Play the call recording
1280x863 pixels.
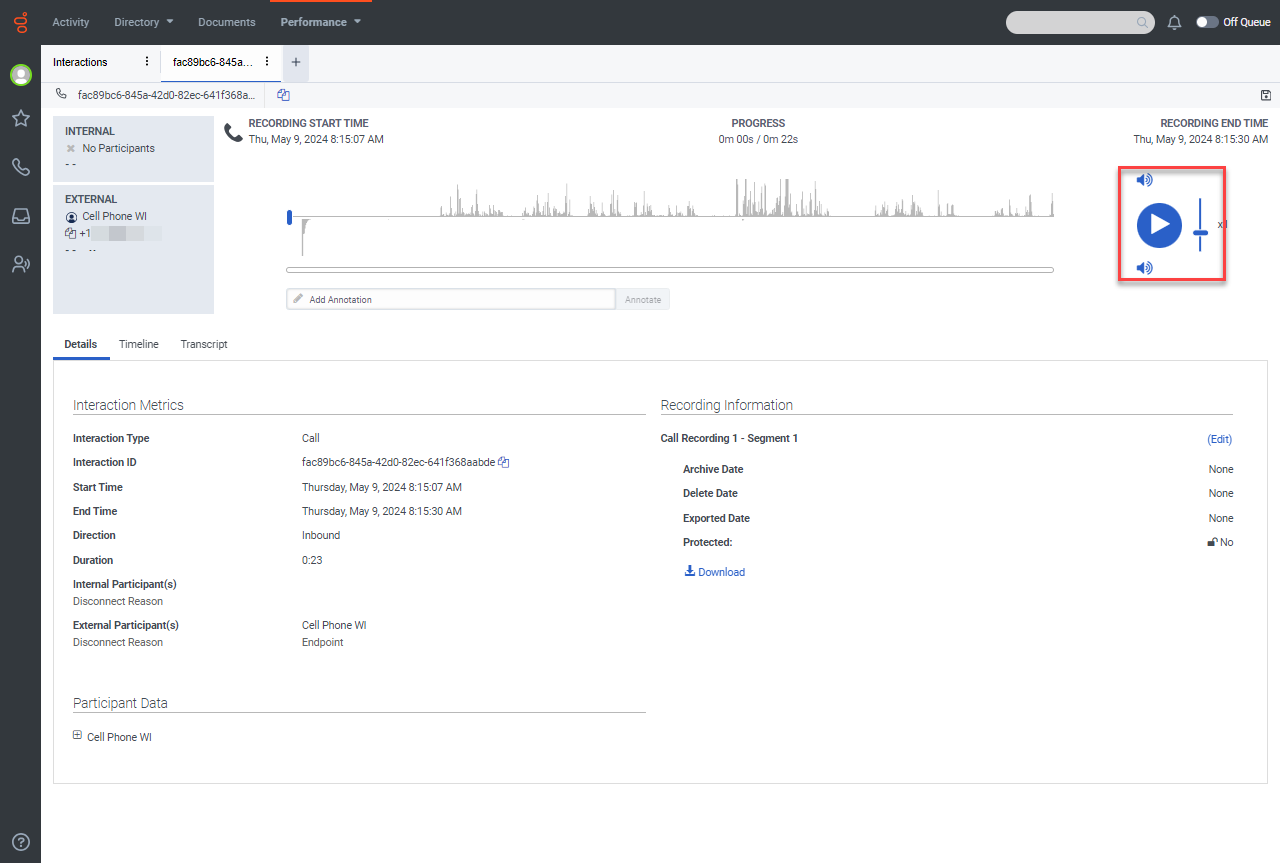coord(1159,224)
